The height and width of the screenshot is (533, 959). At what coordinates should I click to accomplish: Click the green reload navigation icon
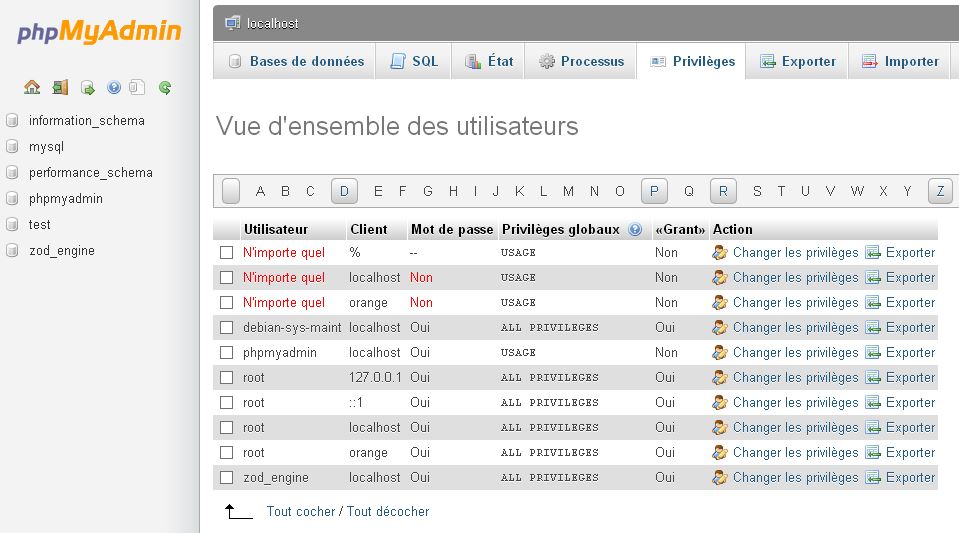pos(165,88)
